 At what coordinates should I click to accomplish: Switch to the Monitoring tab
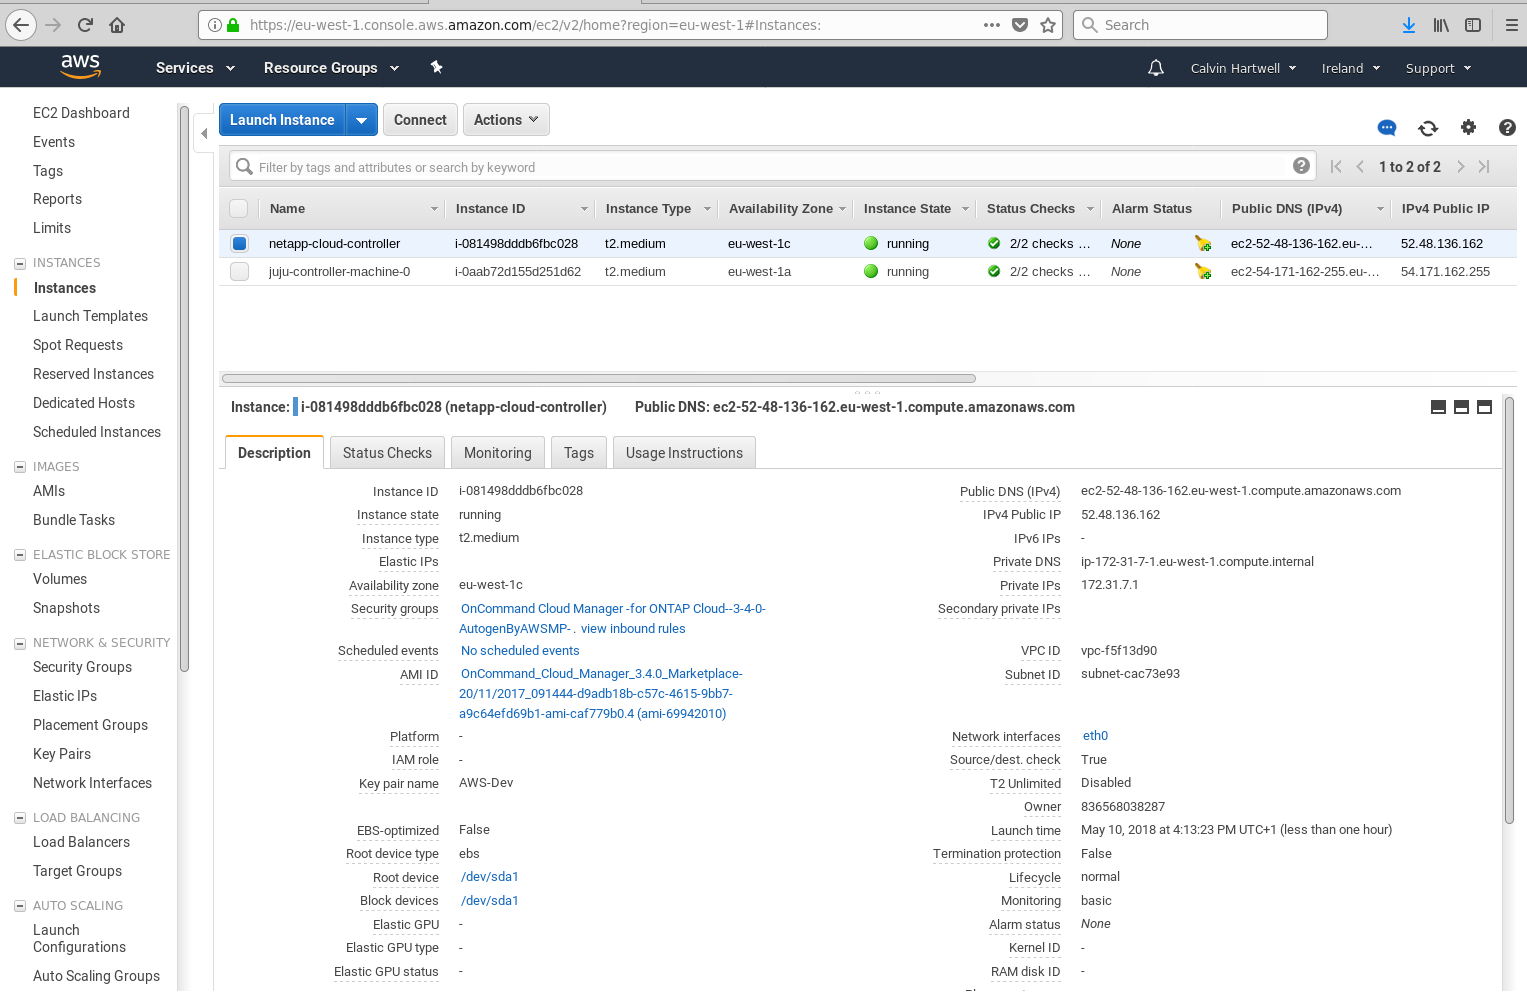click(x=498, y=453)
